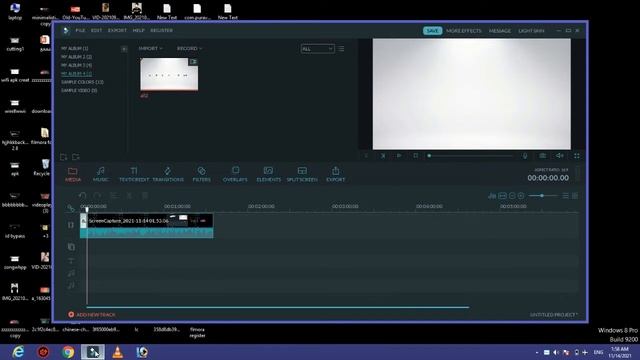Click EXPORT icon in toolbar

[x=336, y=174]
